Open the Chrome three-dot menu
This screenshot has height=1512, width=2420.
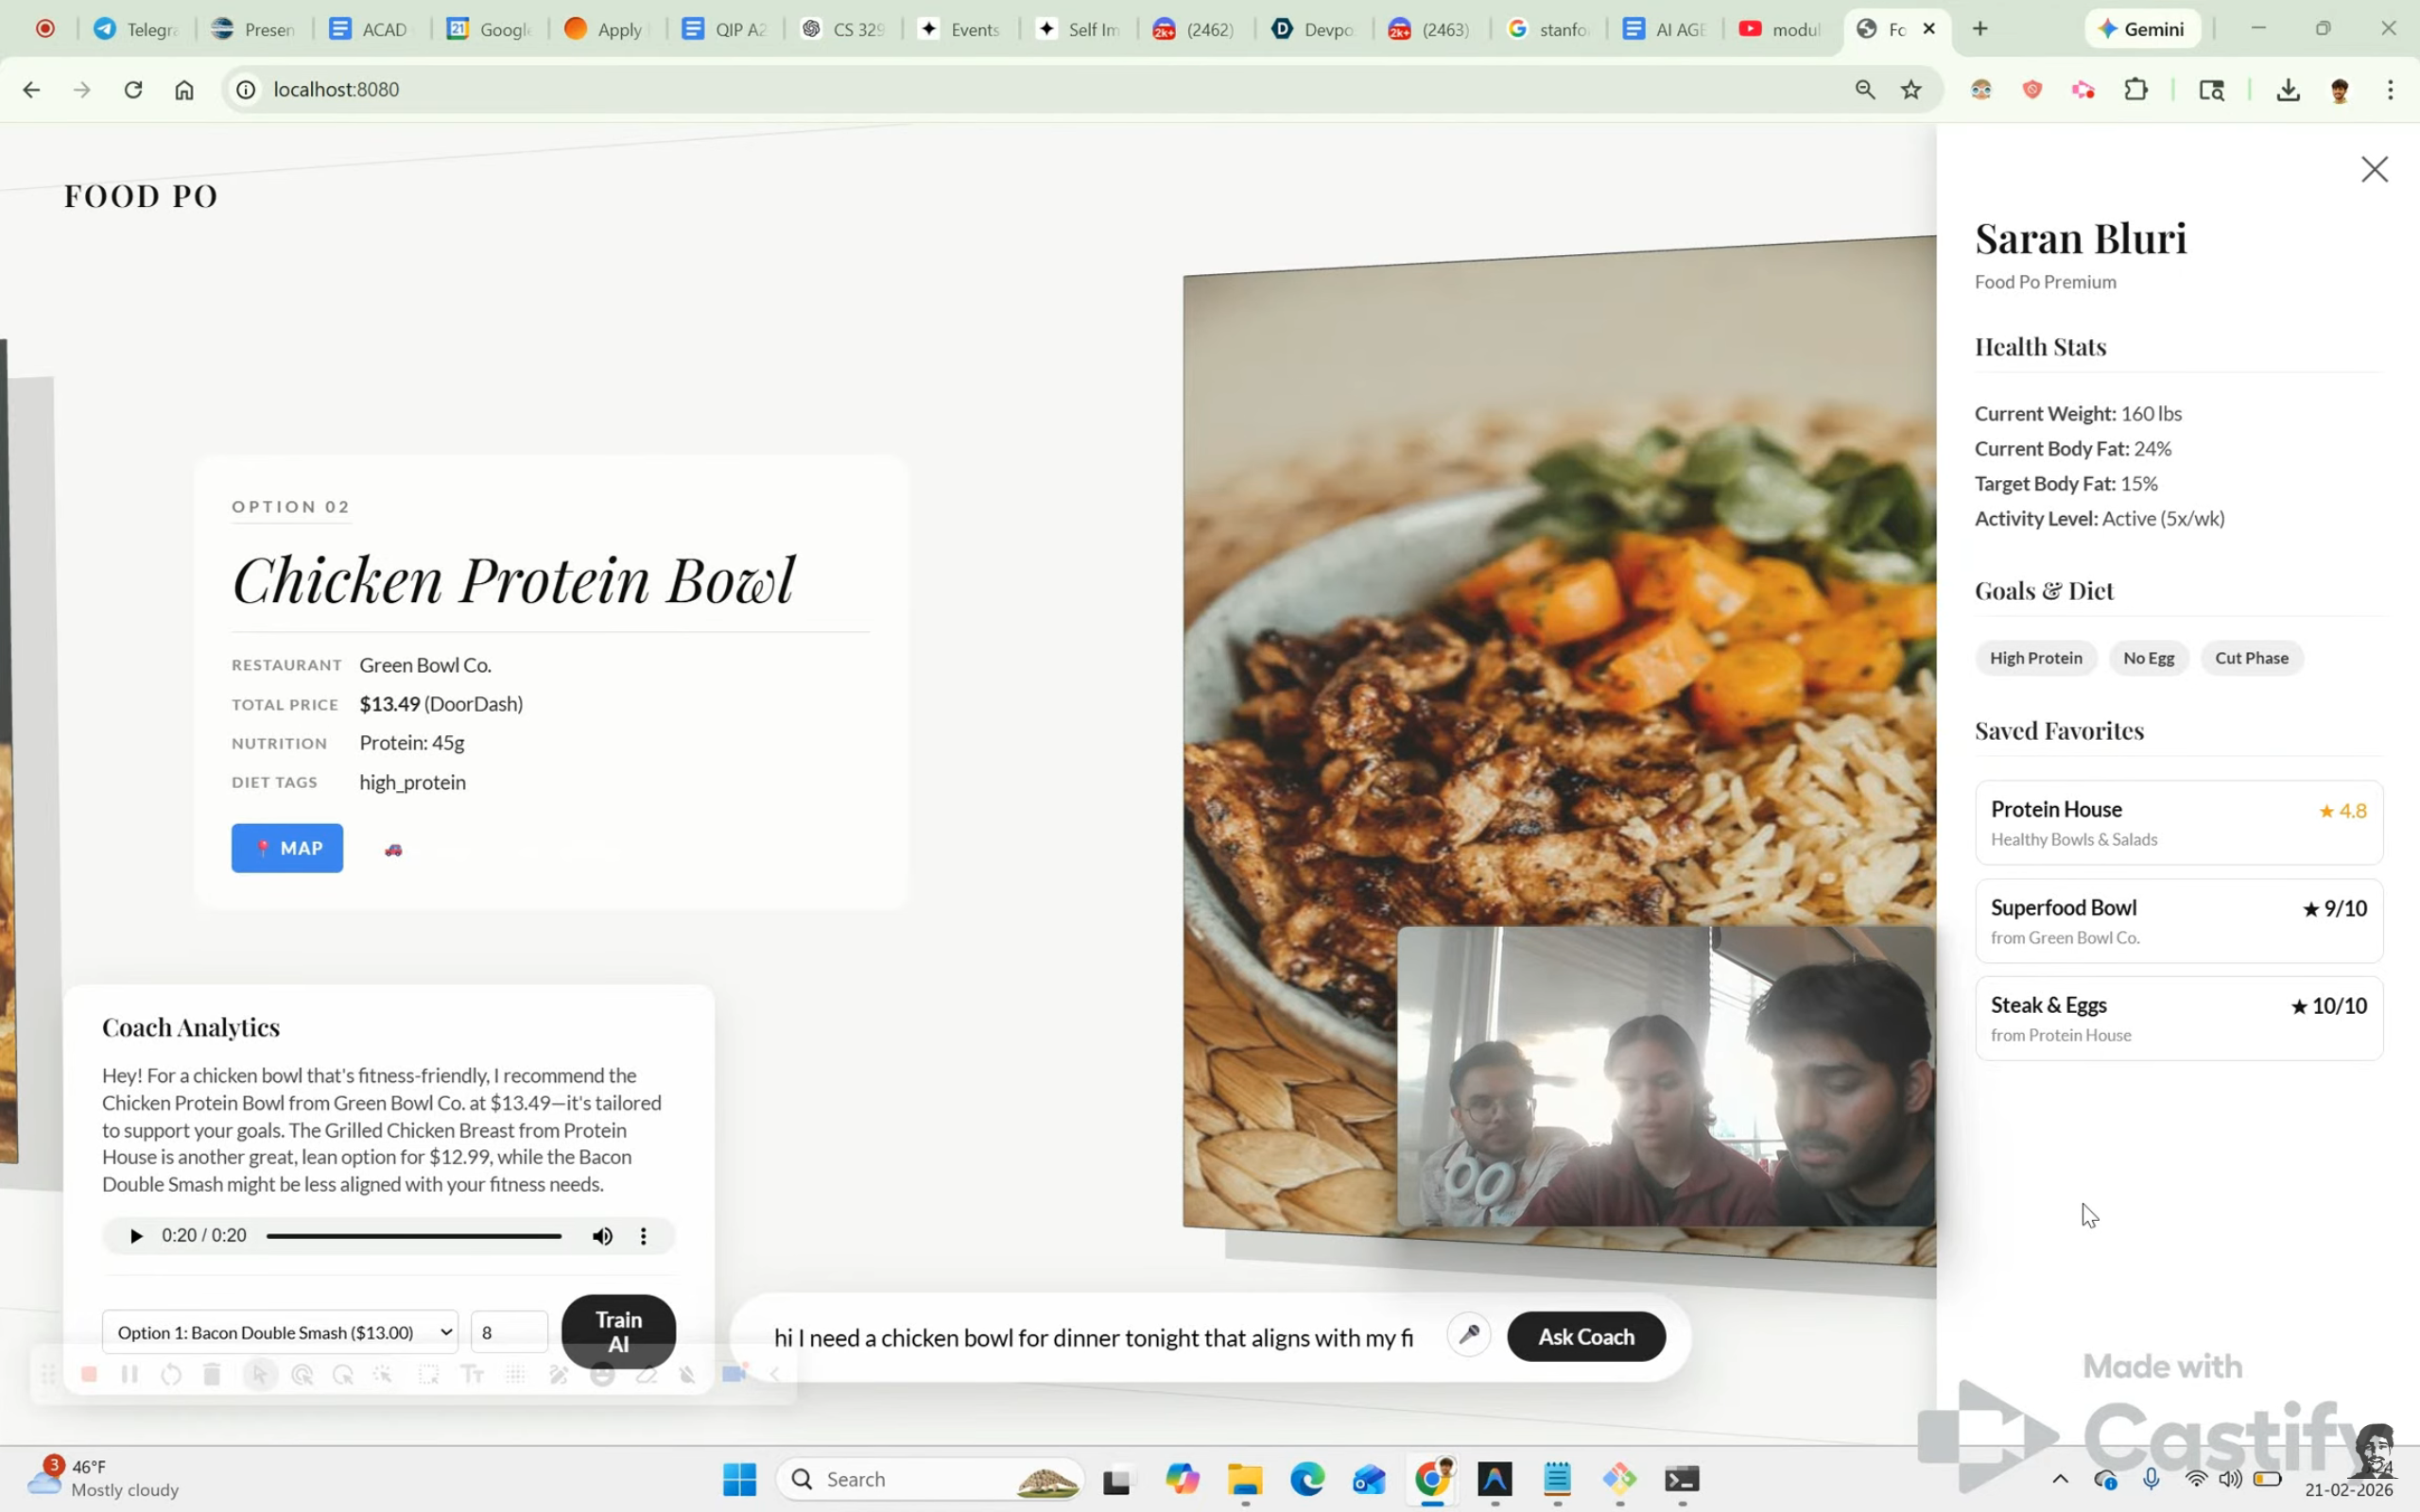click(x=2391, y=90)
